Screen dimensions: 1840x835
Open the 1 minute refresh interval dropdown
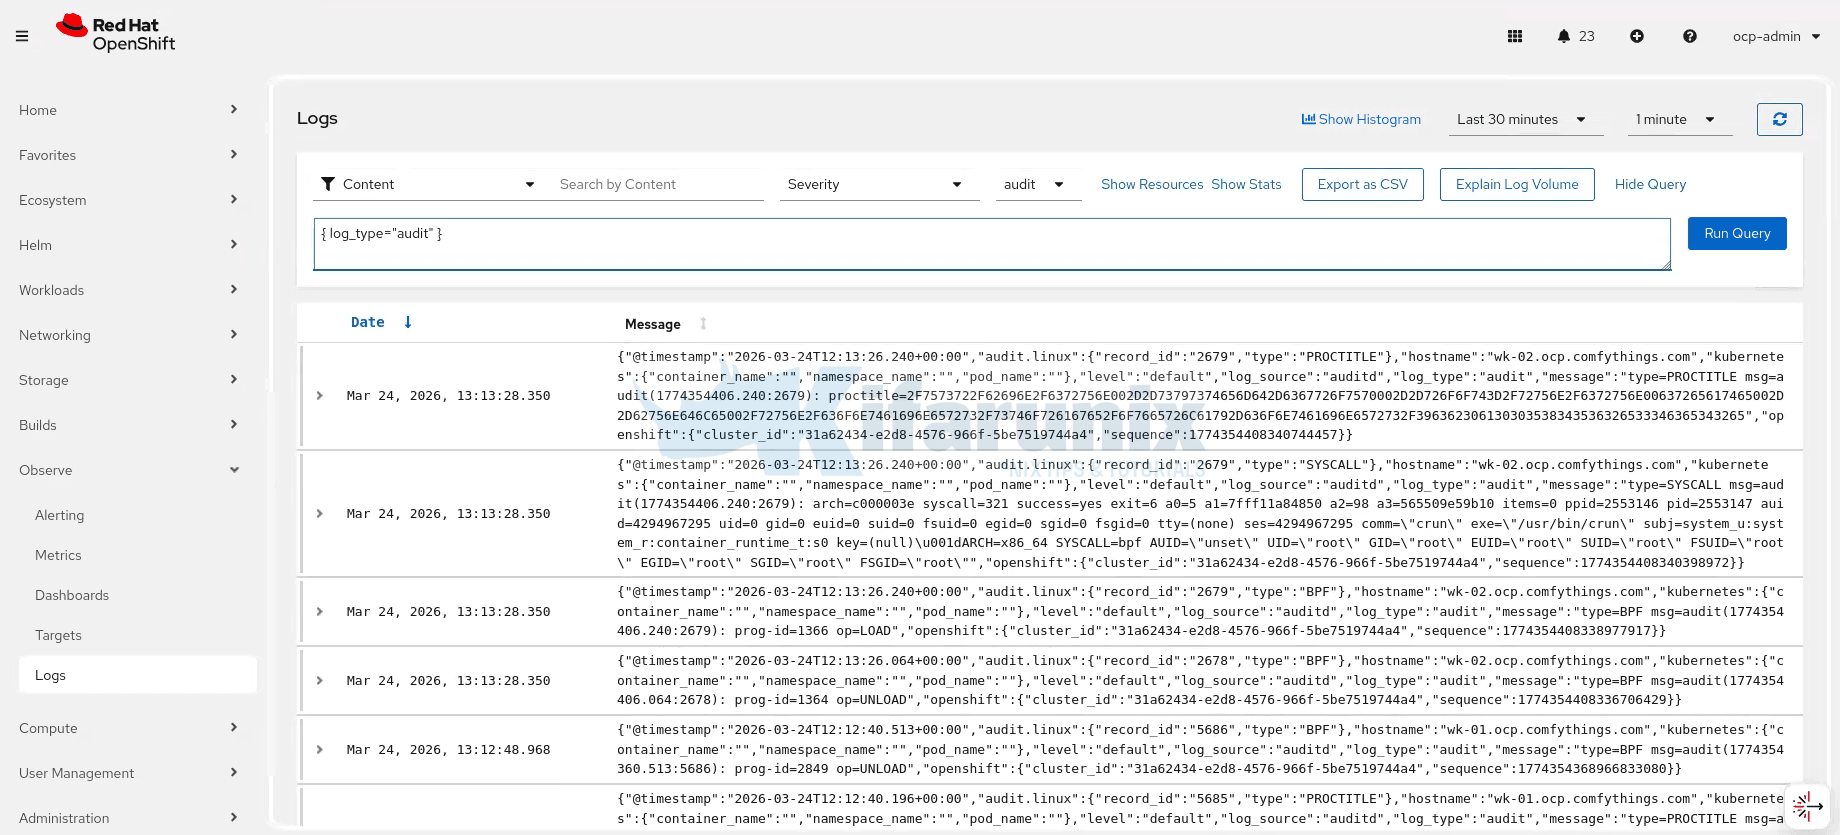point(1680,119)
